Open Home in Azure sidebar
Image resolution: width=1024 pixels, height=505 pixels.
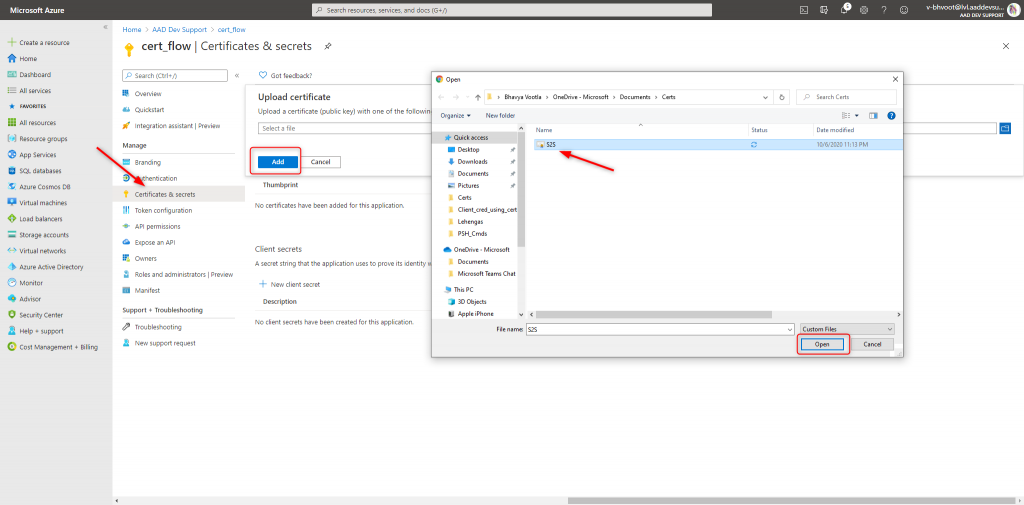[x=22, y=59]
